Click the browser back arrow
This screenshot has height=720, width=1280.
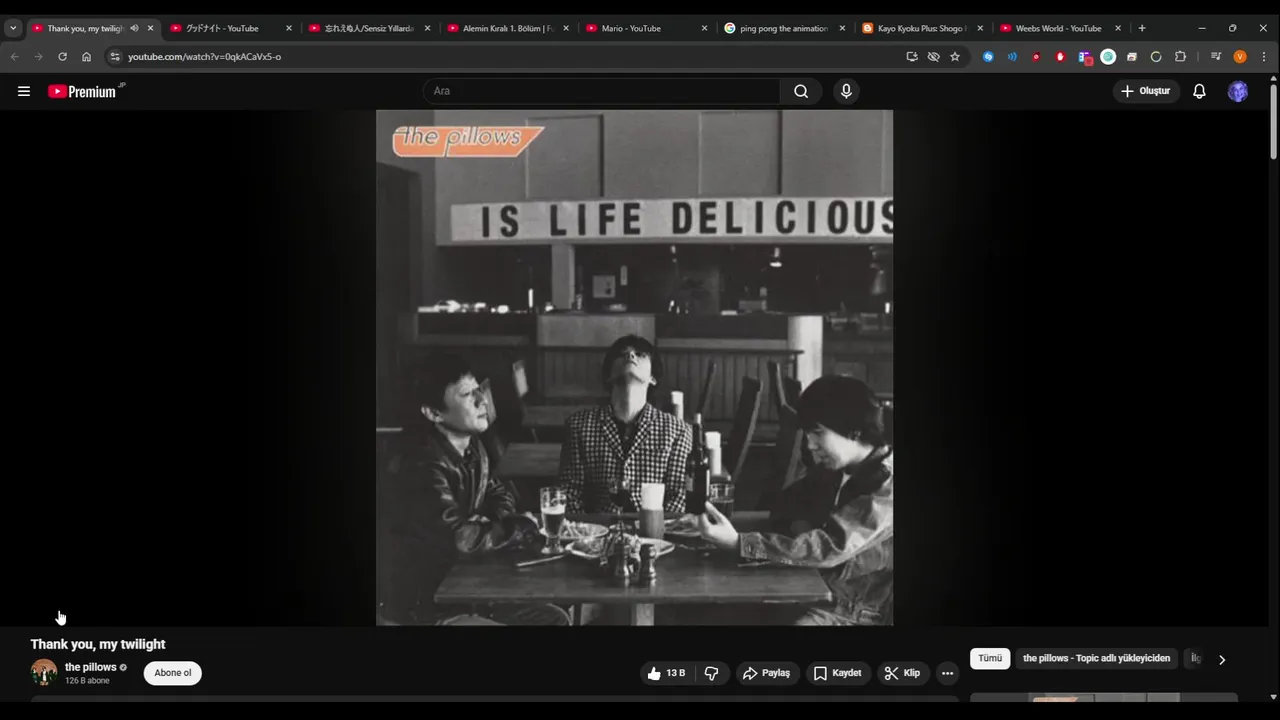[x=14, y=57]
